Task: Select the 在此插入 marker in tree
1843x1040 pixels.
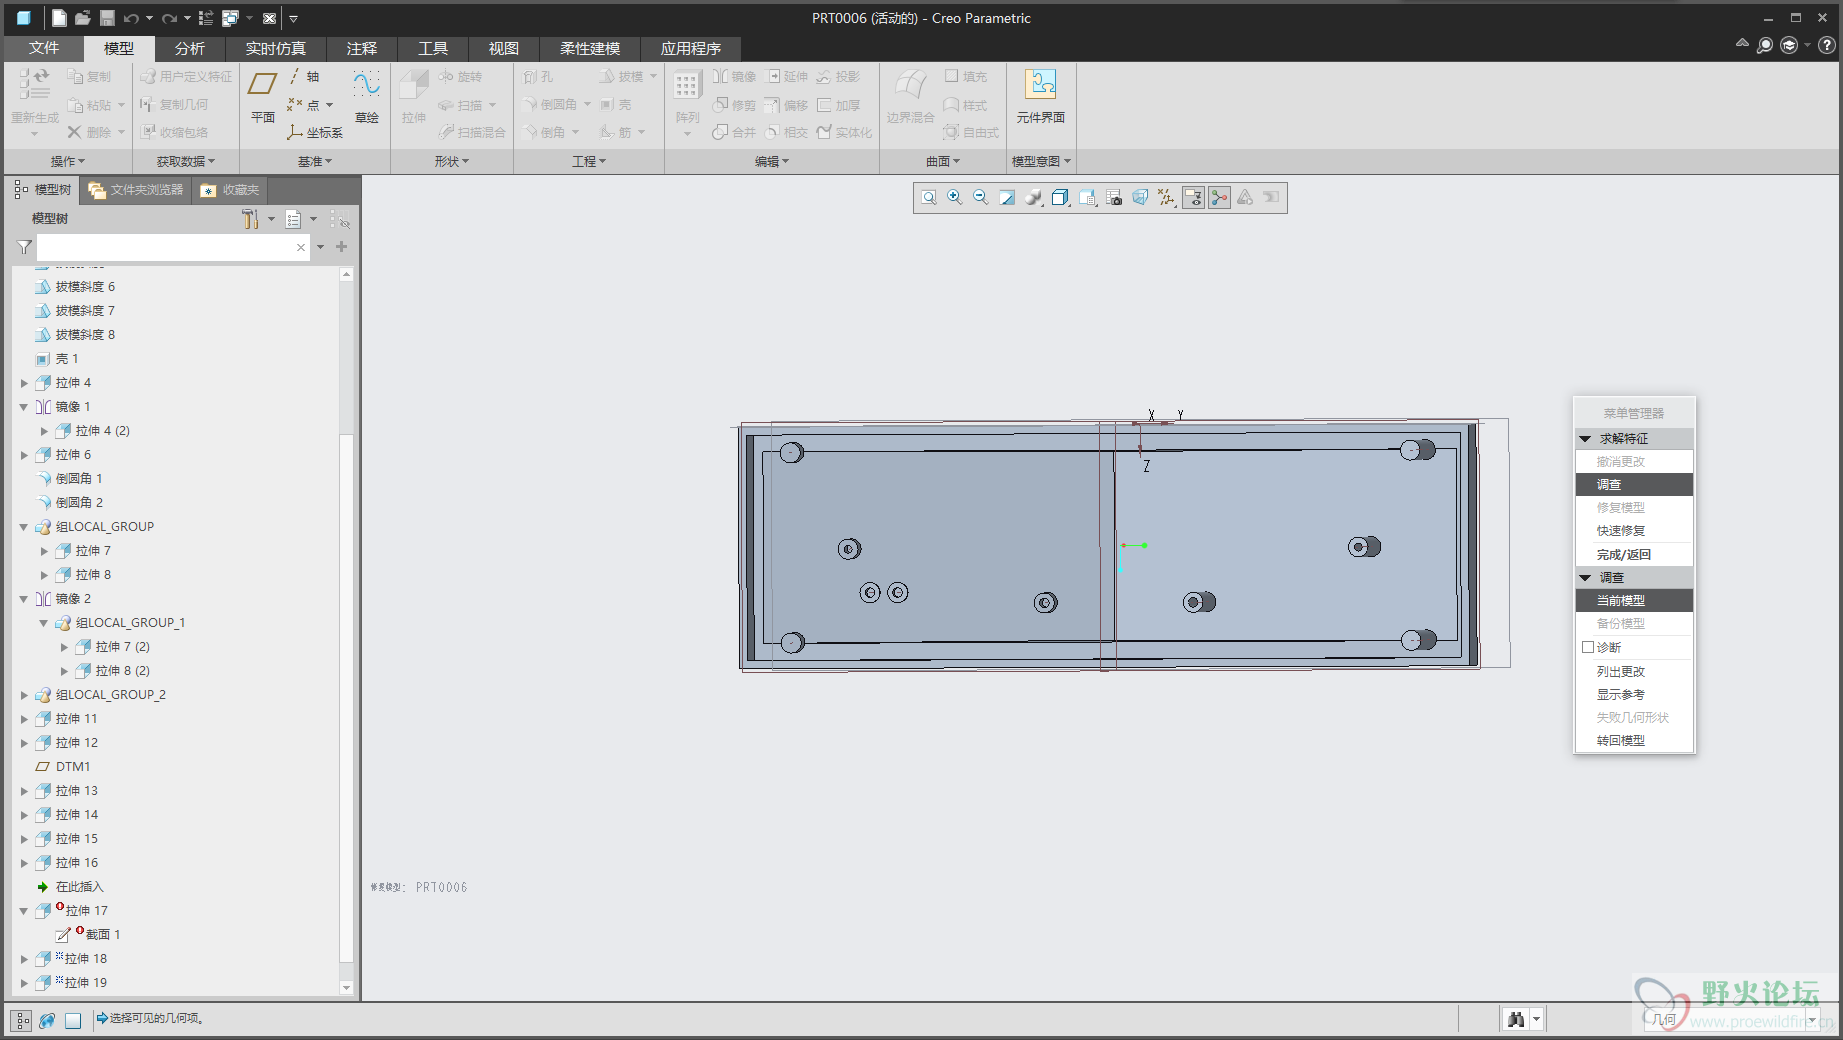Action: pos(69,887)
